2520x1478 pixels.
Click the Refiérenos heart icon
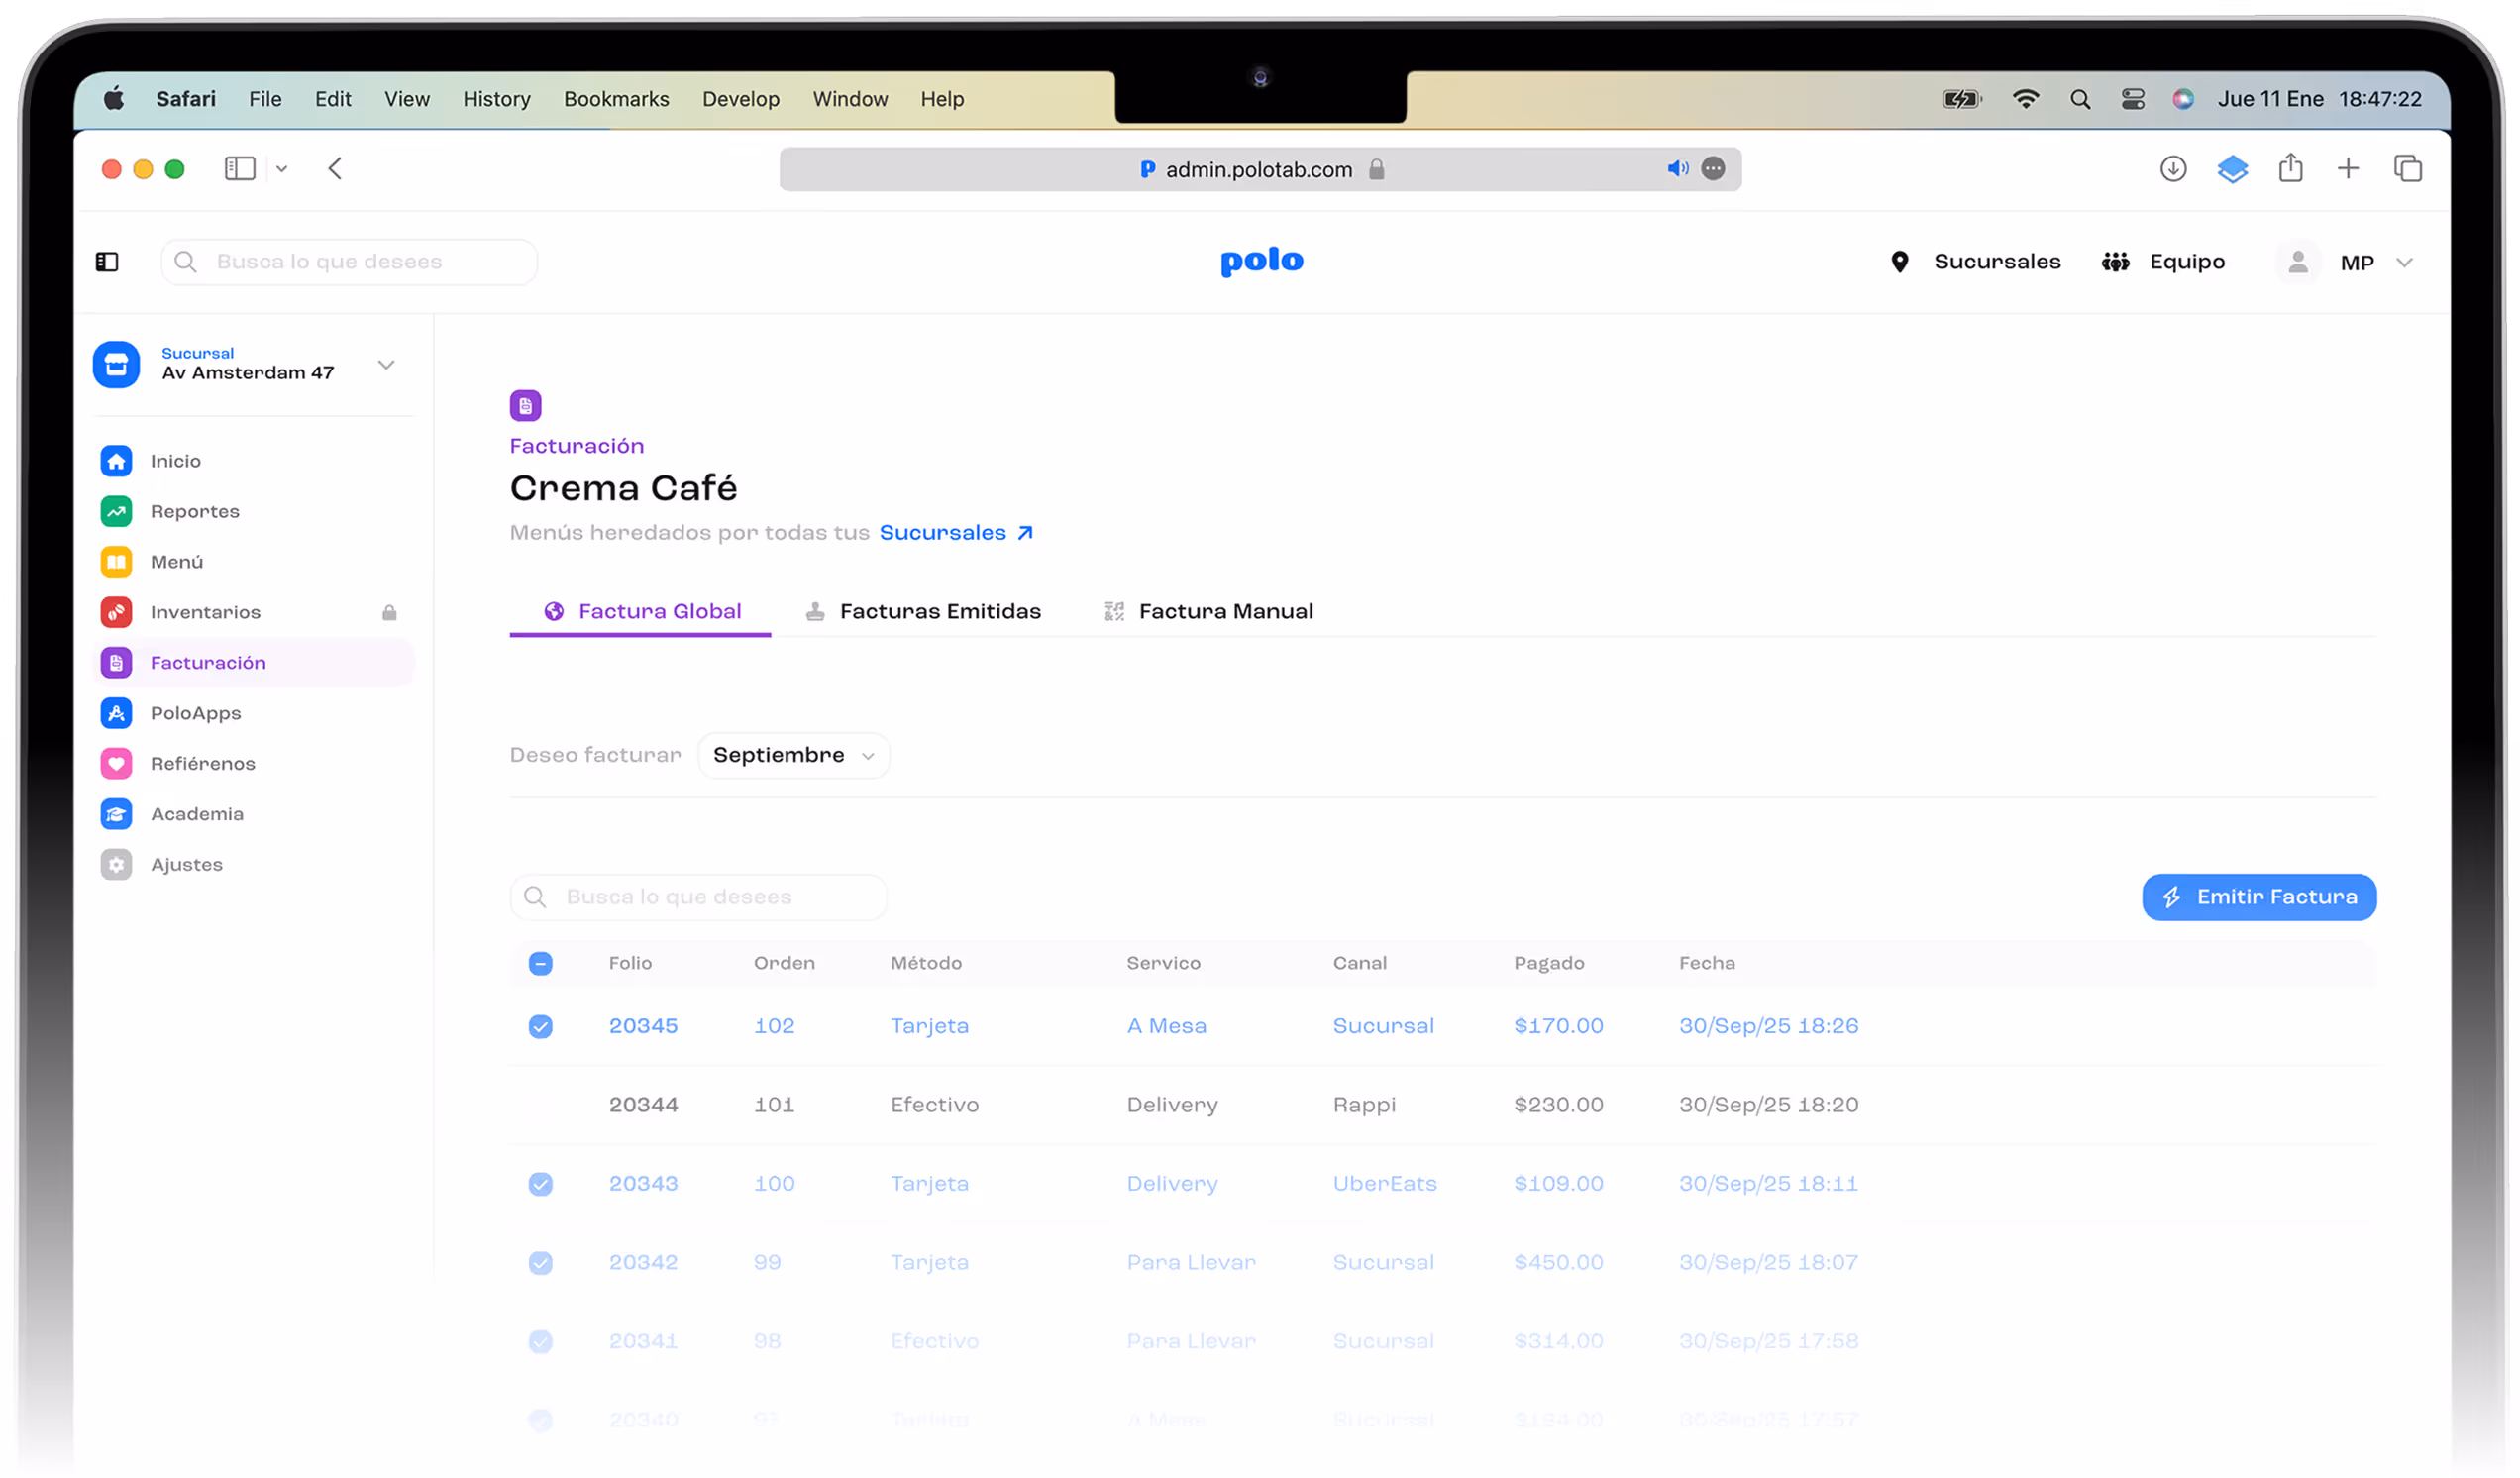tap(116, 763)
